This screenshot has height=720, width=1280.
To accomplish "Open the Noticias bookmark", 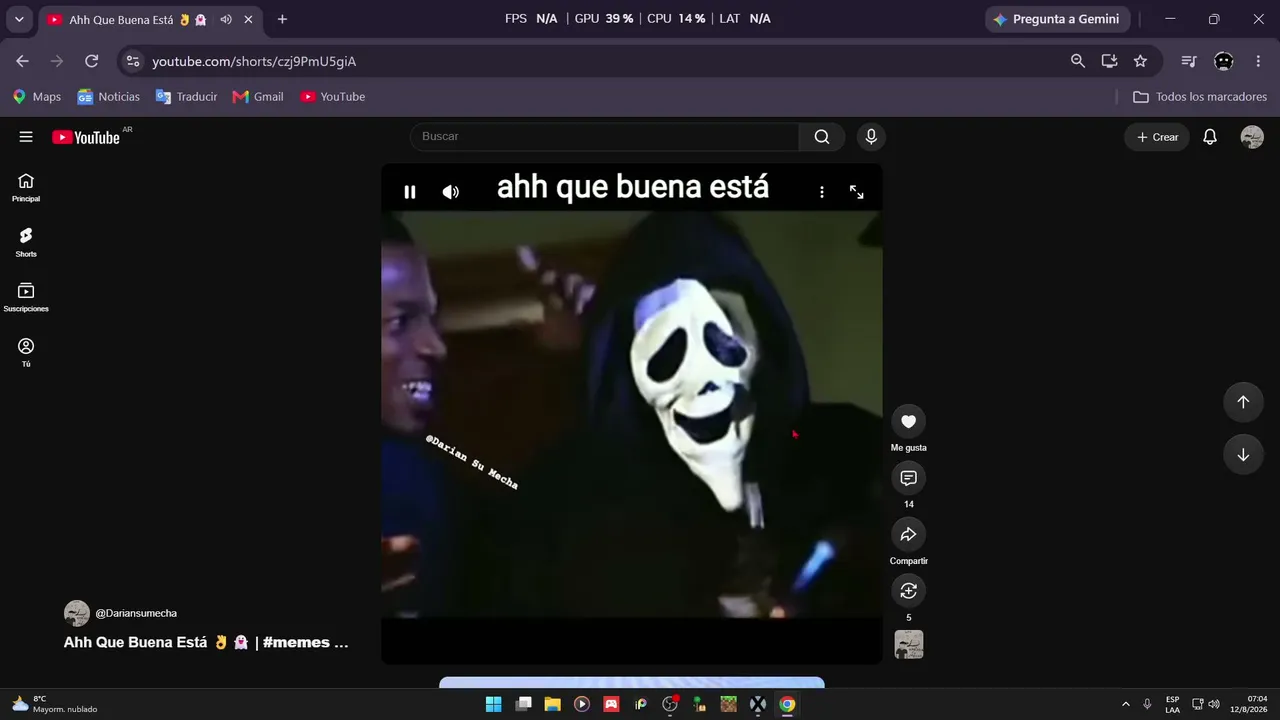I will 109,97.
